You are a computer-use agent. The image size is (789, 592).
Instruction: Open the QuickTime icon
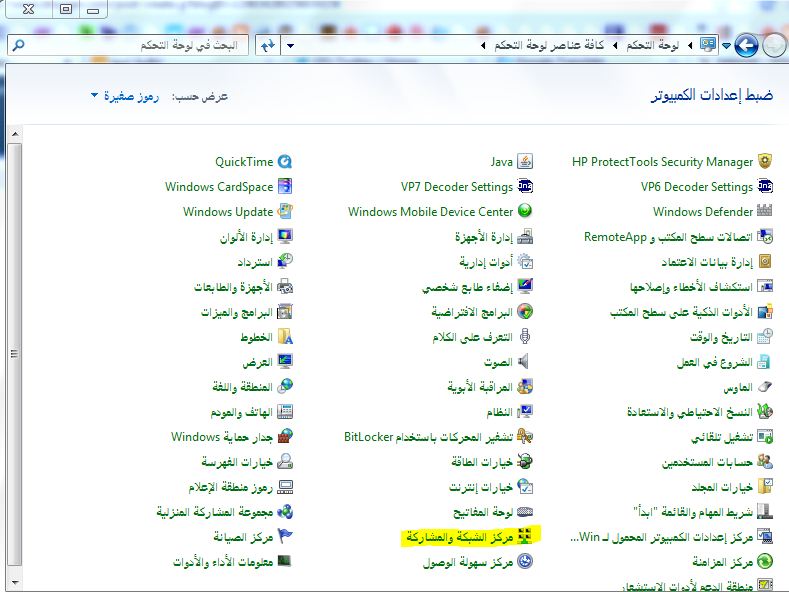point(285,162)
